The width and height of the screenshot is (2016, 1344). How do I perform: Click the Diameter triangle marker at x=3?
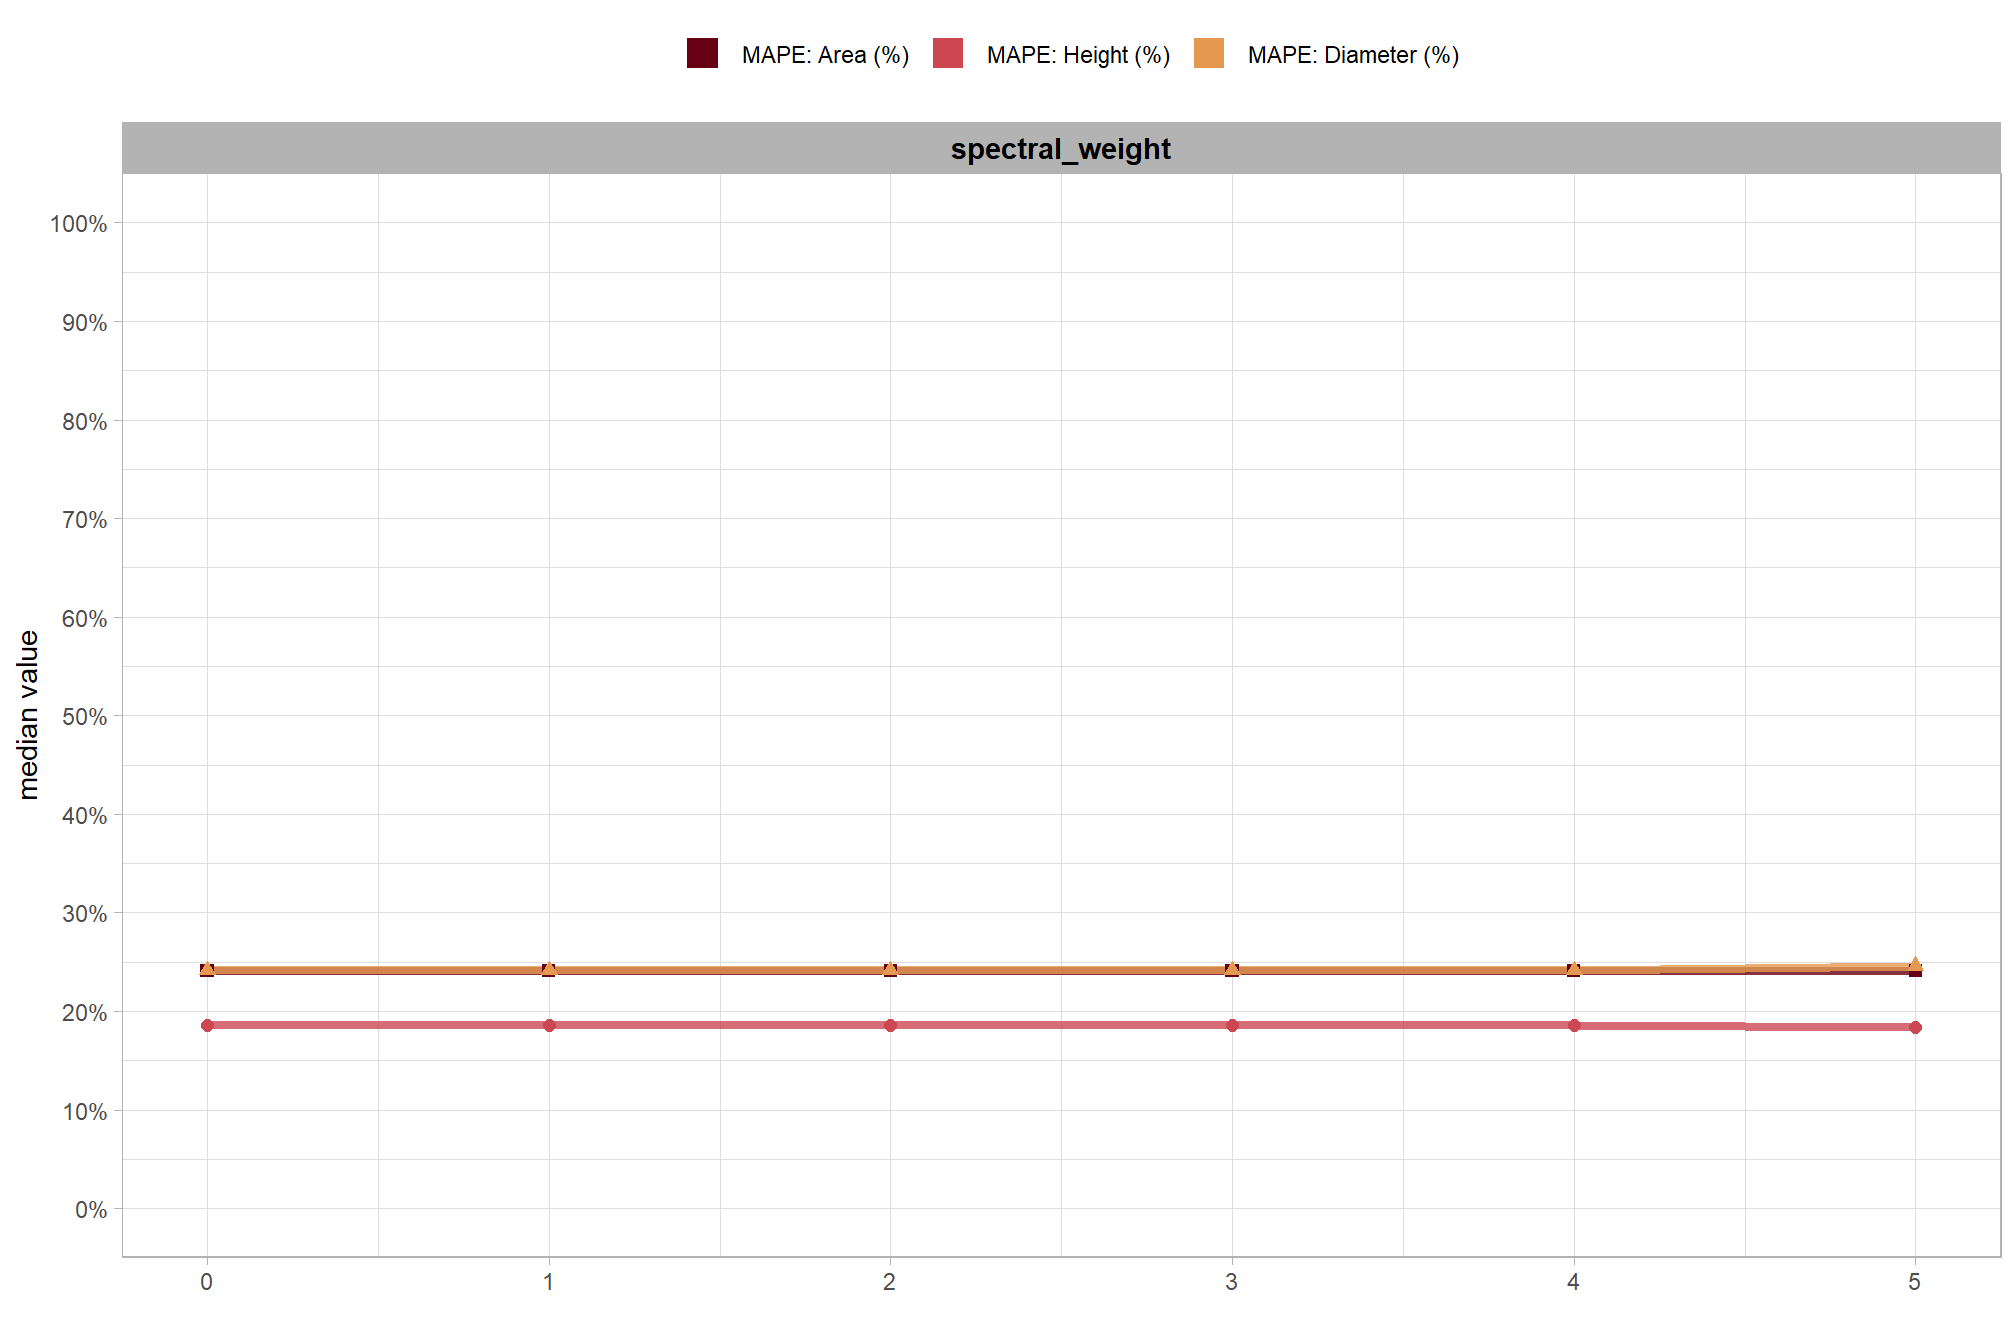point(1232,969)
